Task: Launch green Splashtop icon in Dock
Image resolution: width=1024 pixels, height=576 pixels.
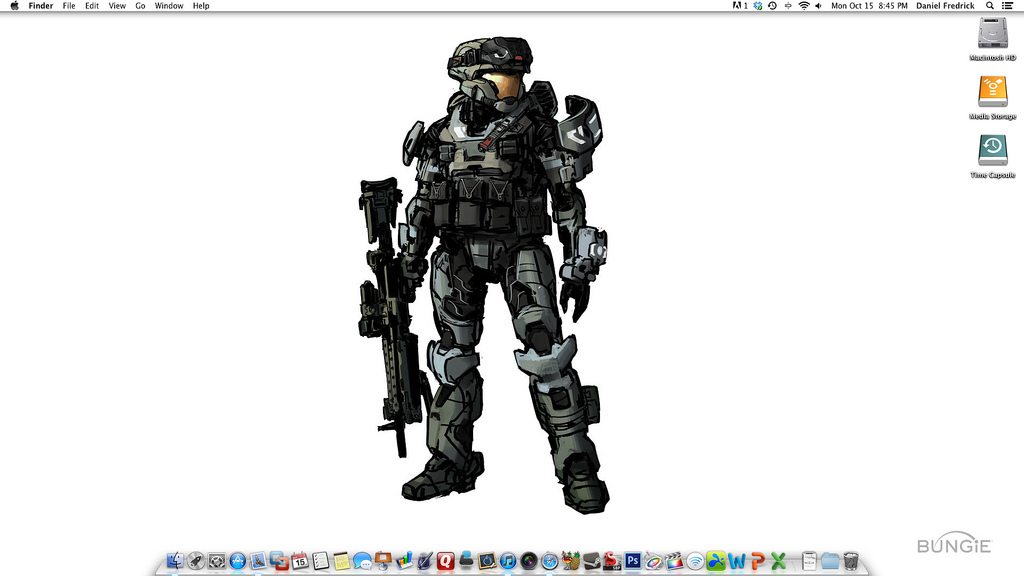Action: [716, 560]
